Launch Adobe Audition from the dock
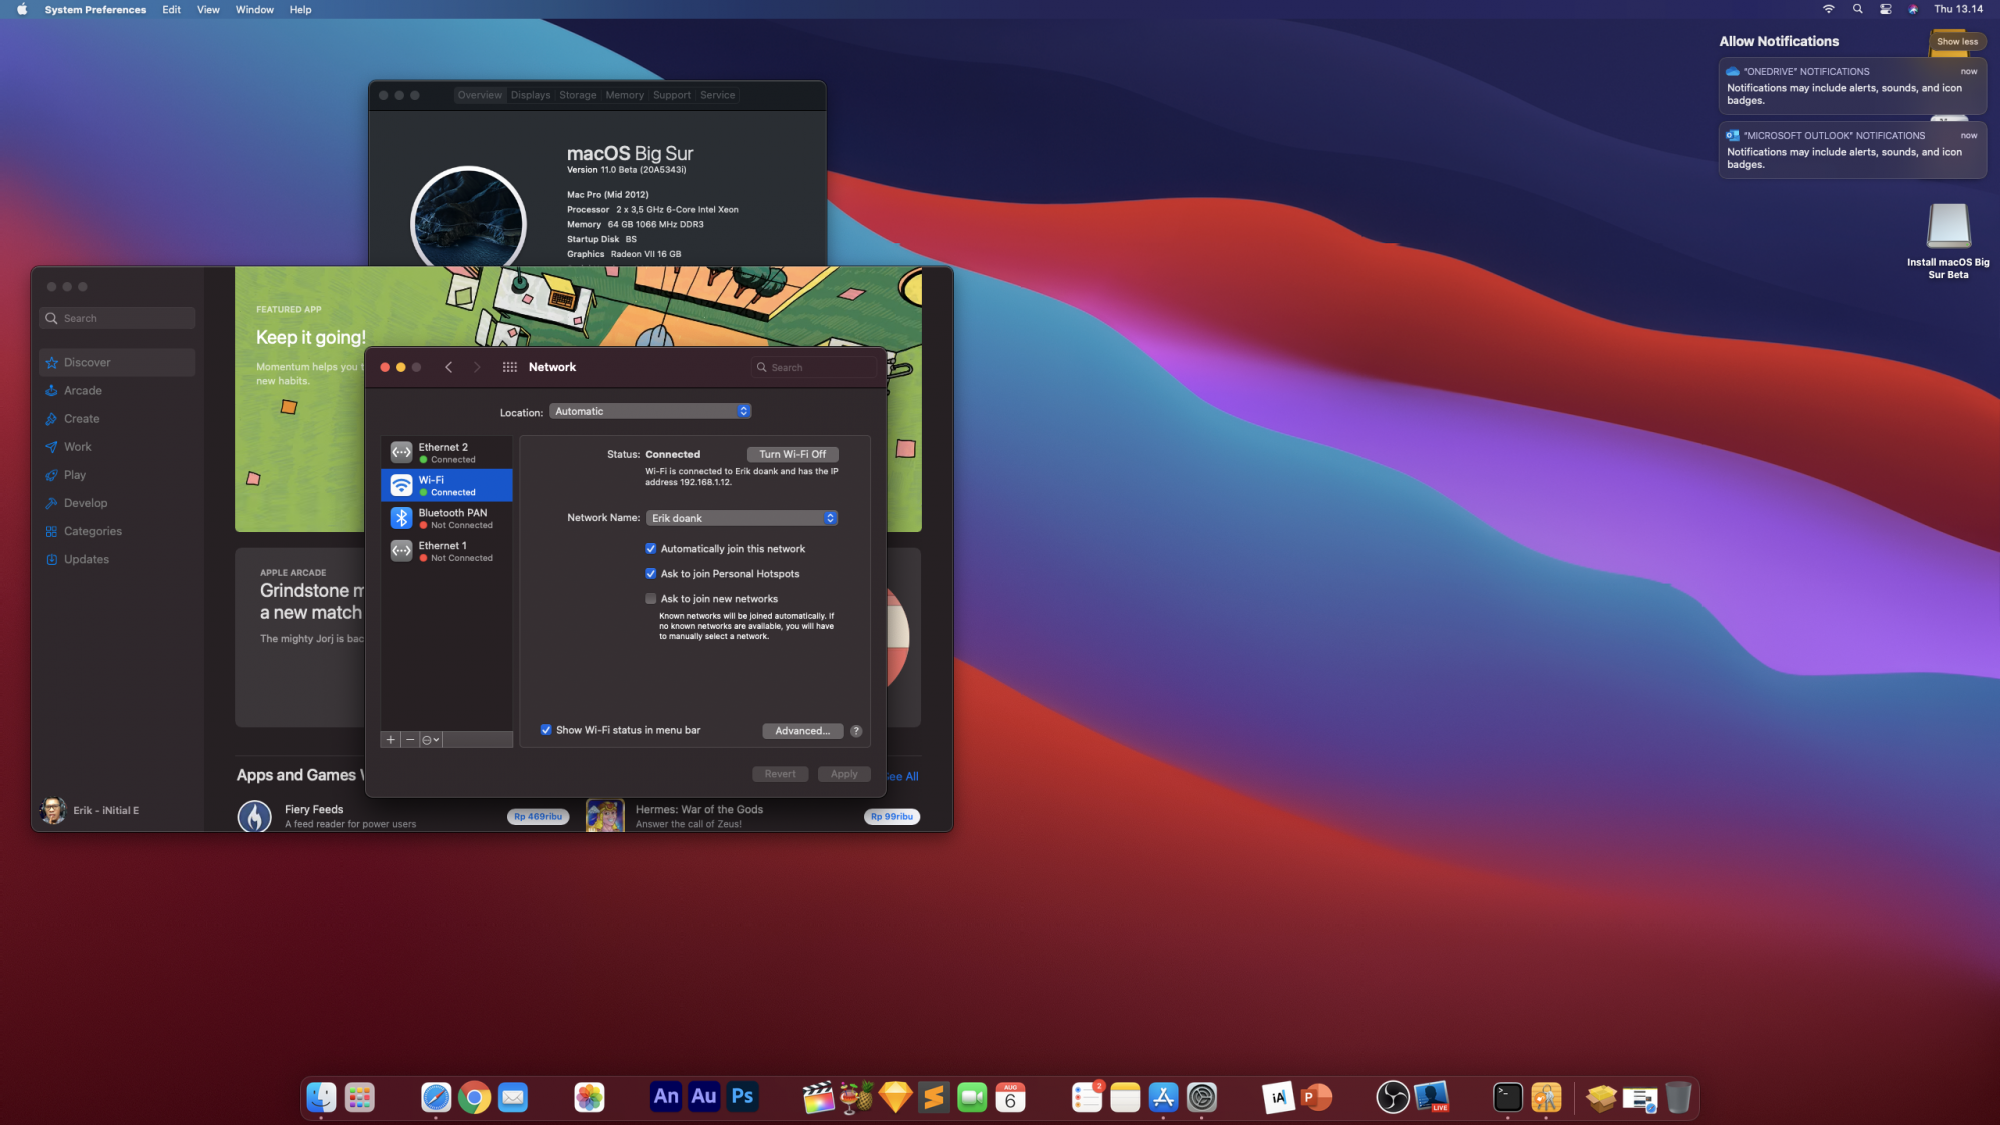The height and width of the screenshot is (1125, 2000). [704, 1096]
